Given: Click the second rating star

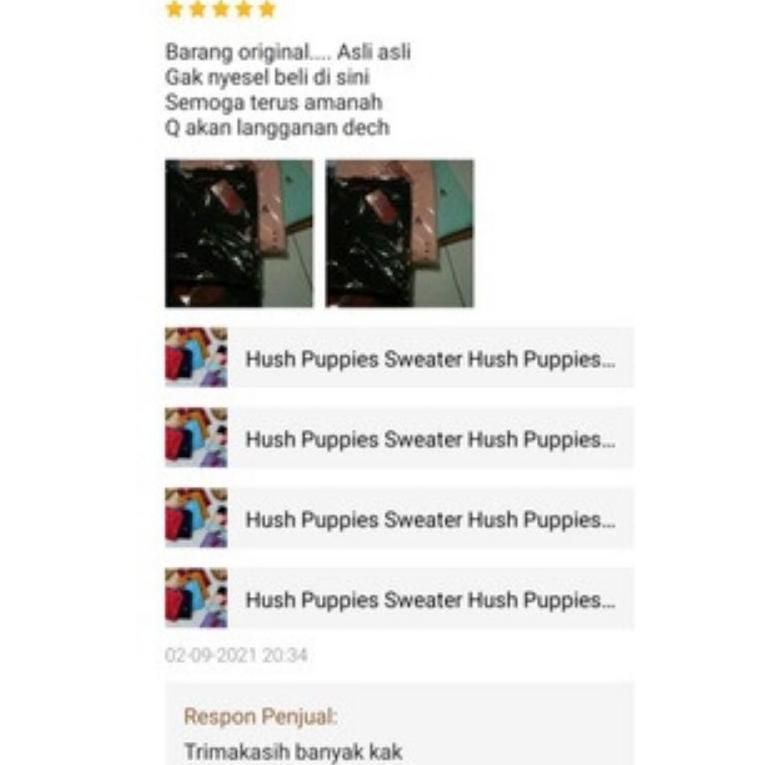Looking at the screenshot, I should (198, 9).
